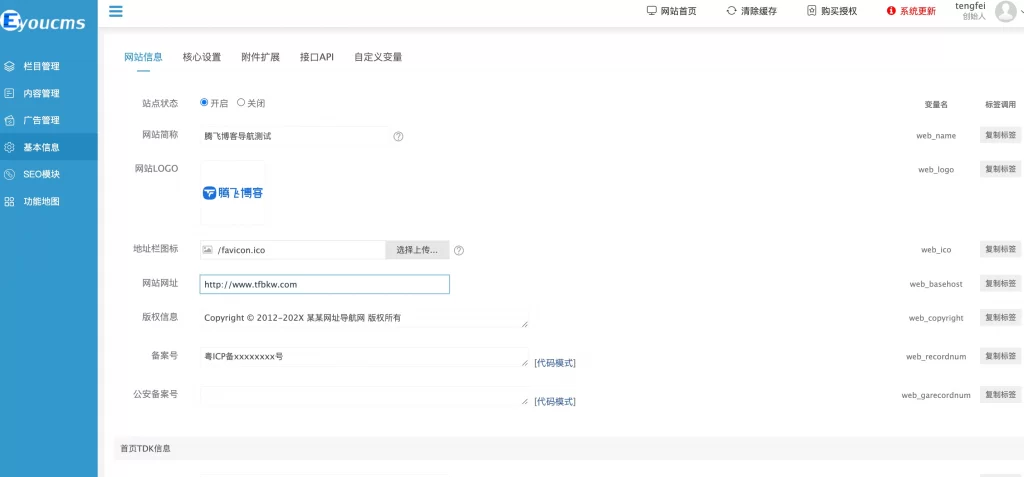Image resolution: width=1024 pixels, height=477 pixels.
Task: Click image icon in favicon path field
Action: pos(208,250)
